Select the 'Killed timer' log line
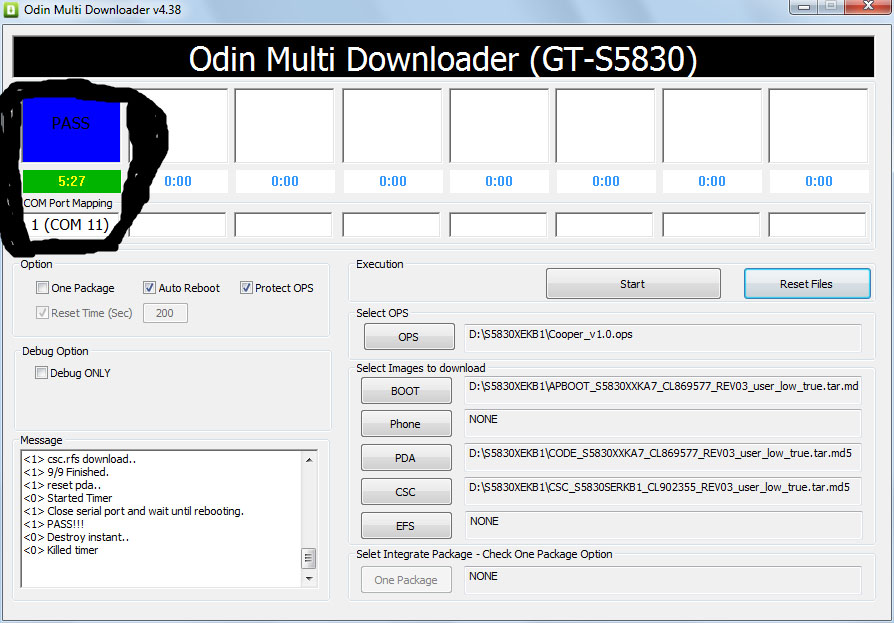Image resolution: width=894 pixels, height=623 pixels. coord(61,550)
